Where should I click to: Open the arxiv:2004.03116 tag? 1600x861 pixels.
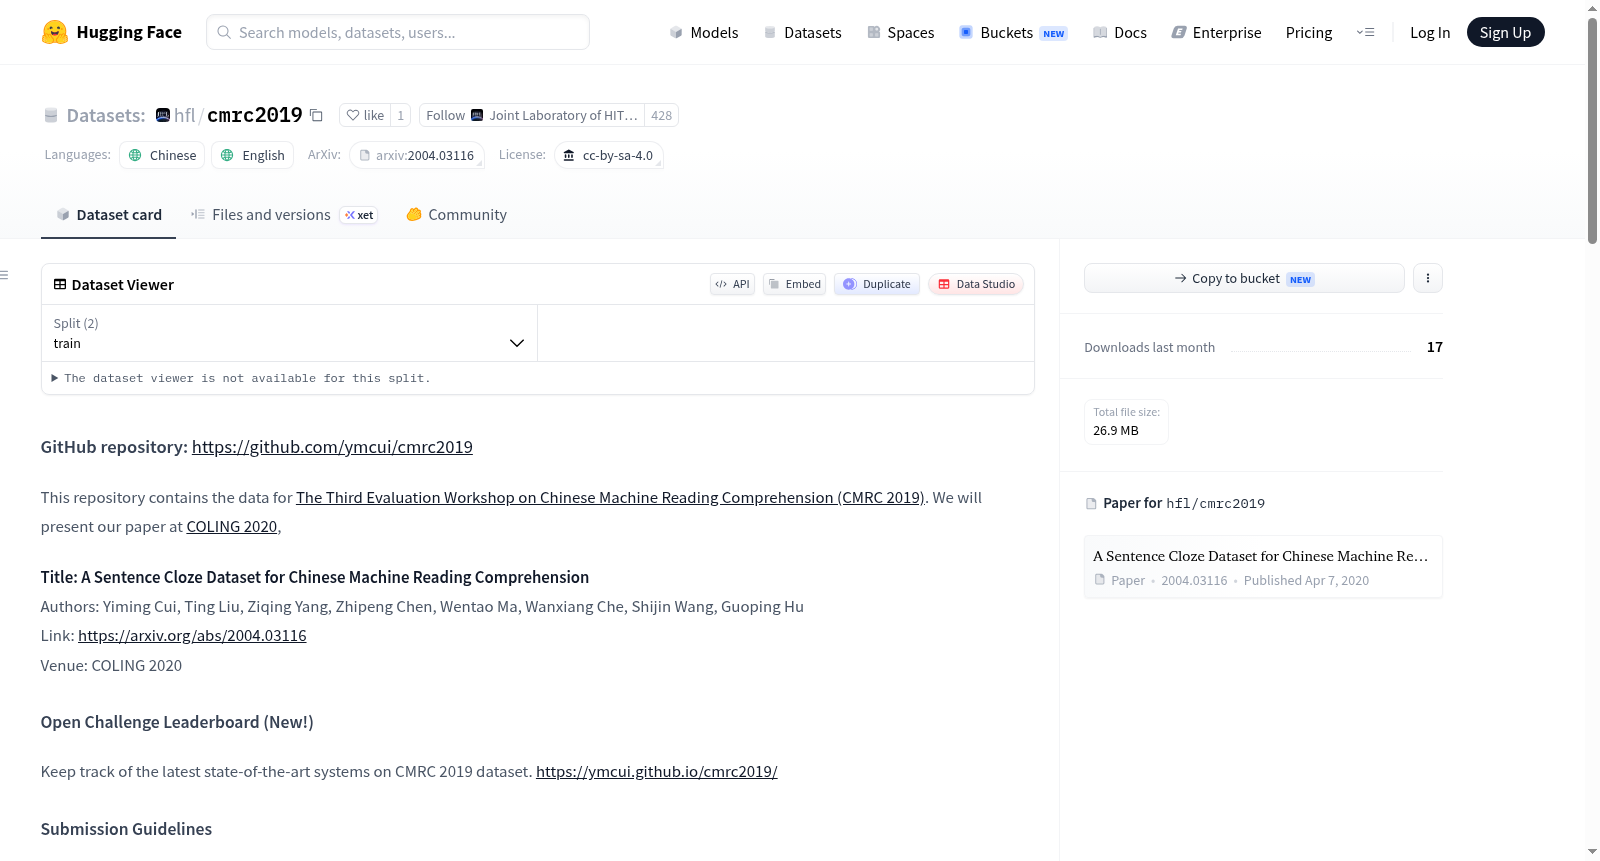417,155
